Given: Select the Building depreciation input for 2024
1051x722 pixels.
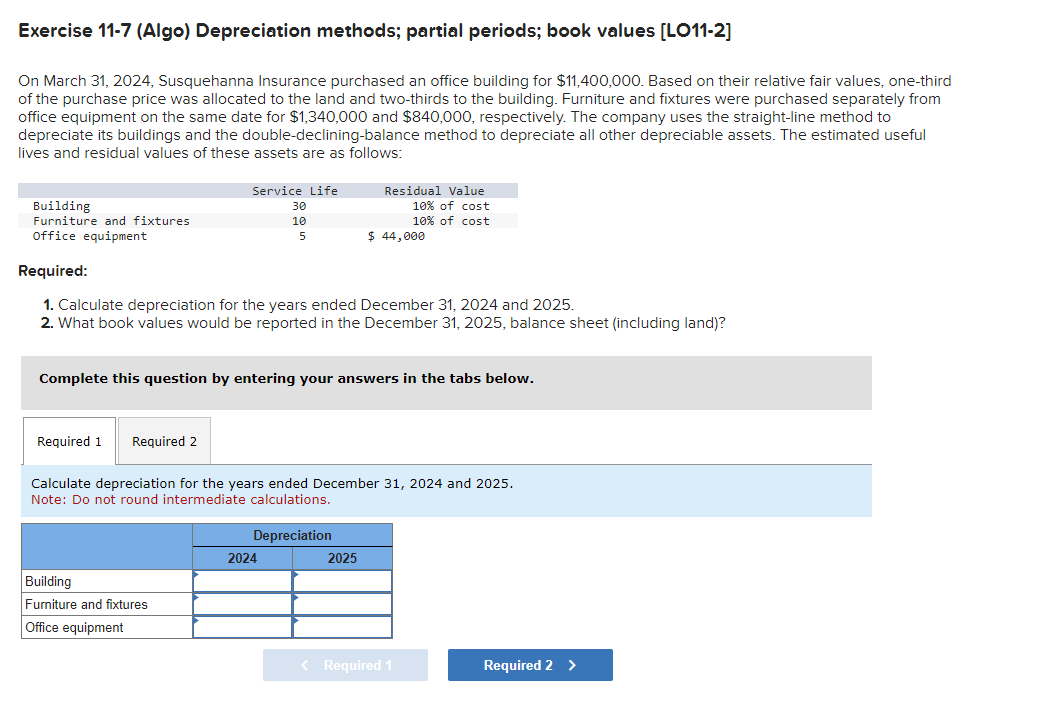Looking at the screenshot, I should (x=243, y=580).
